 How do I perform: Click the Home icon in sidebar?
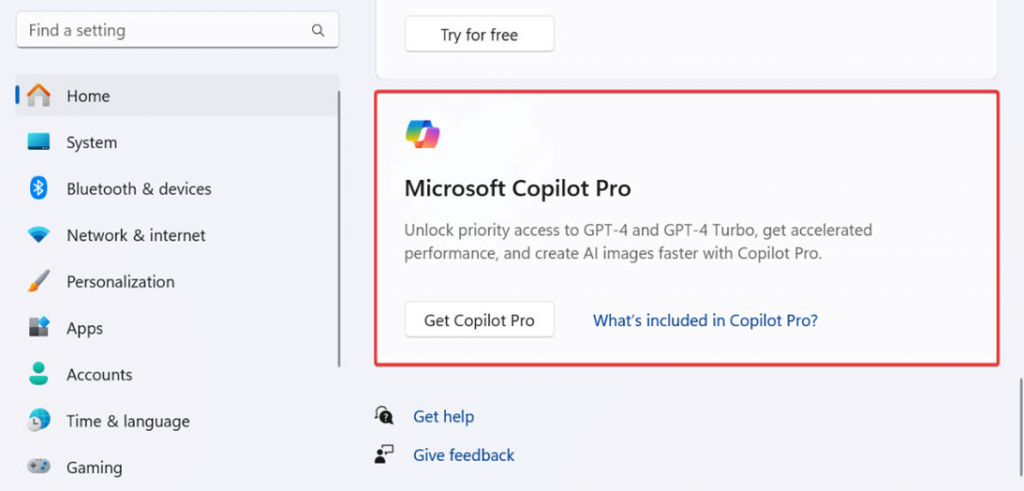click(39, 96)
